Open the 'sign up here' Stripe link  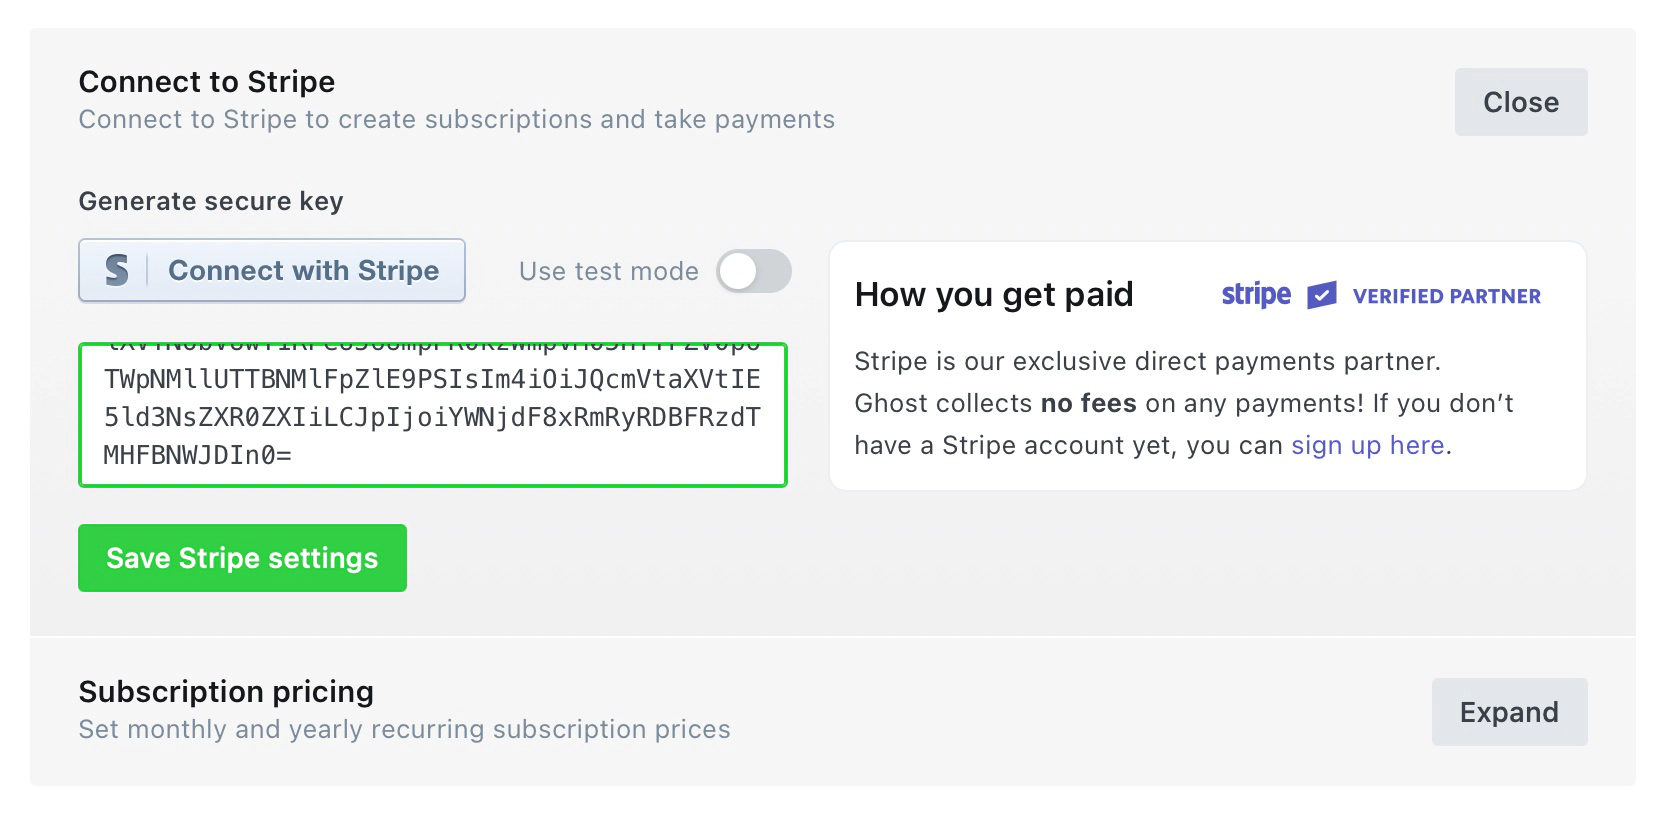(1368, 445)
